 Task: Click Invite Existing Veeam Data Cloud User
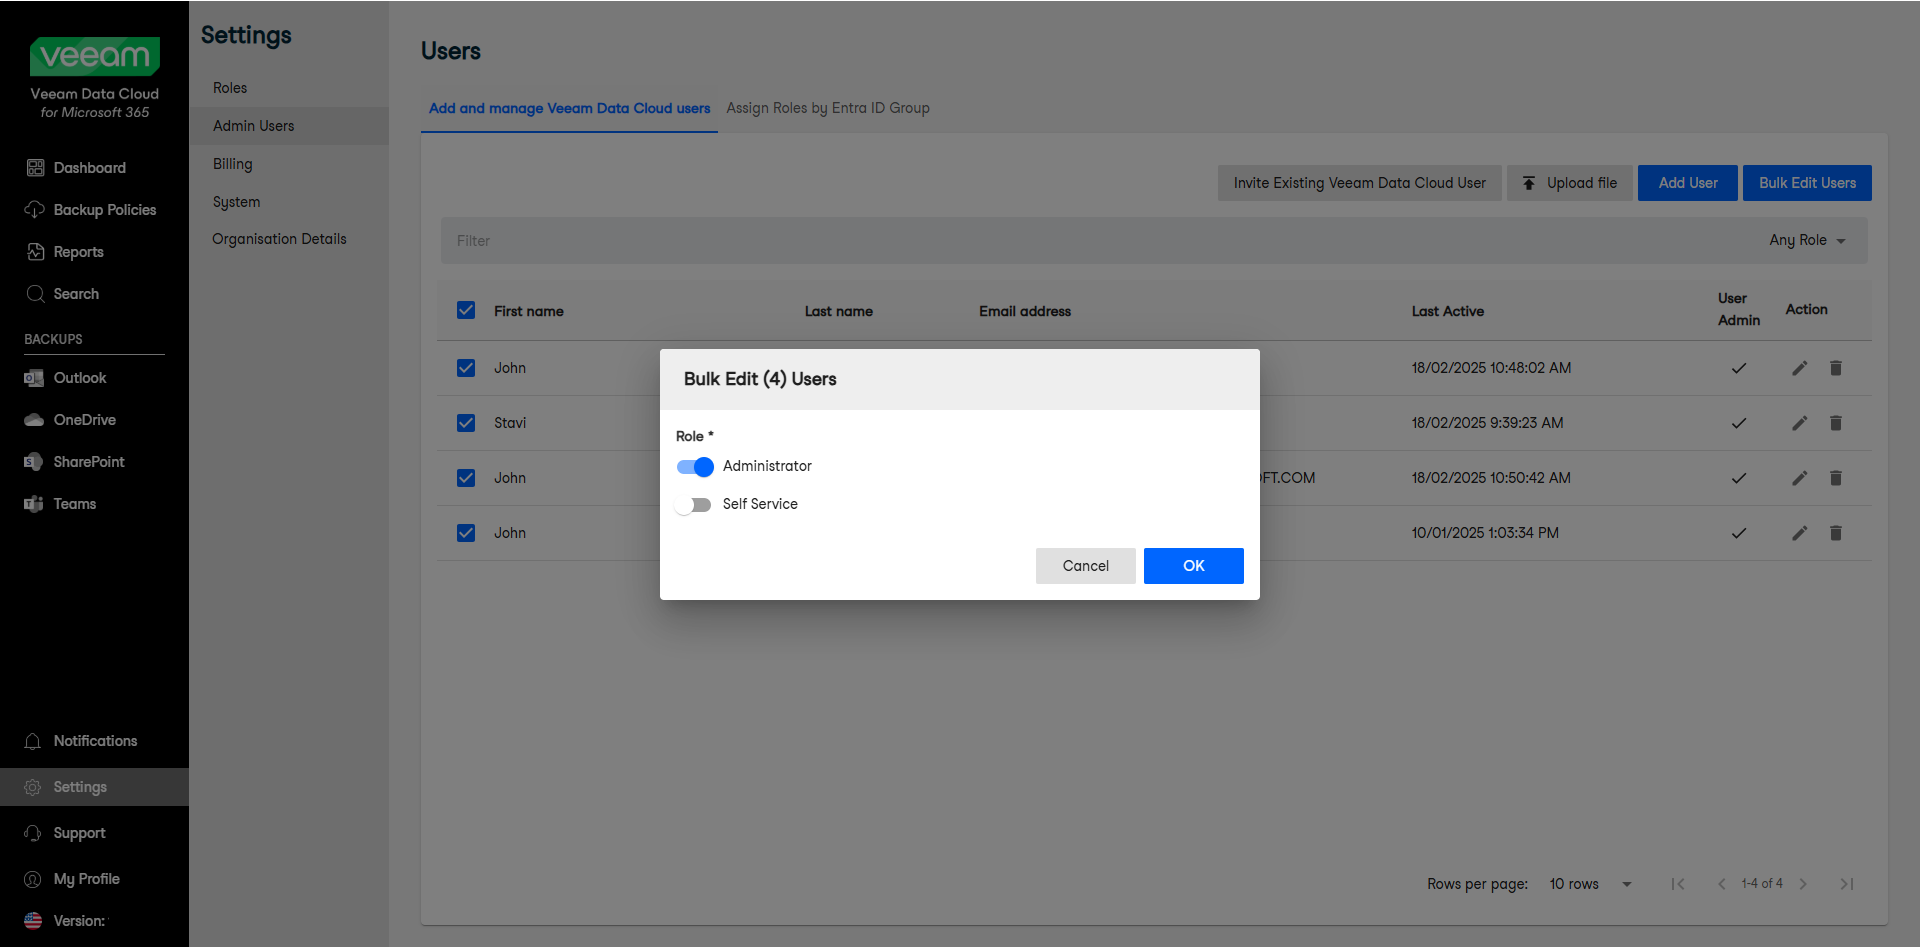(x=1360, y=183)
